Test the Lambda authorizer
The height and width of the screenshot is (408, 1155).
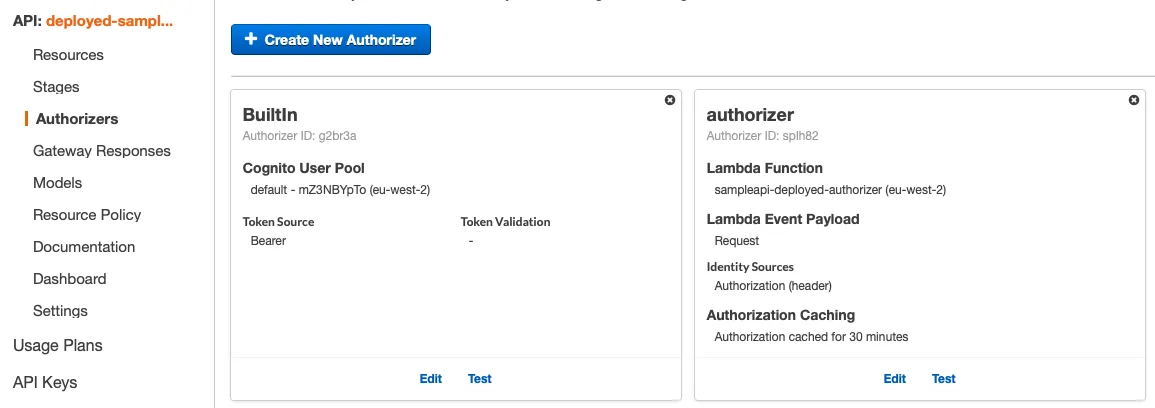click(x=944, y=379)
